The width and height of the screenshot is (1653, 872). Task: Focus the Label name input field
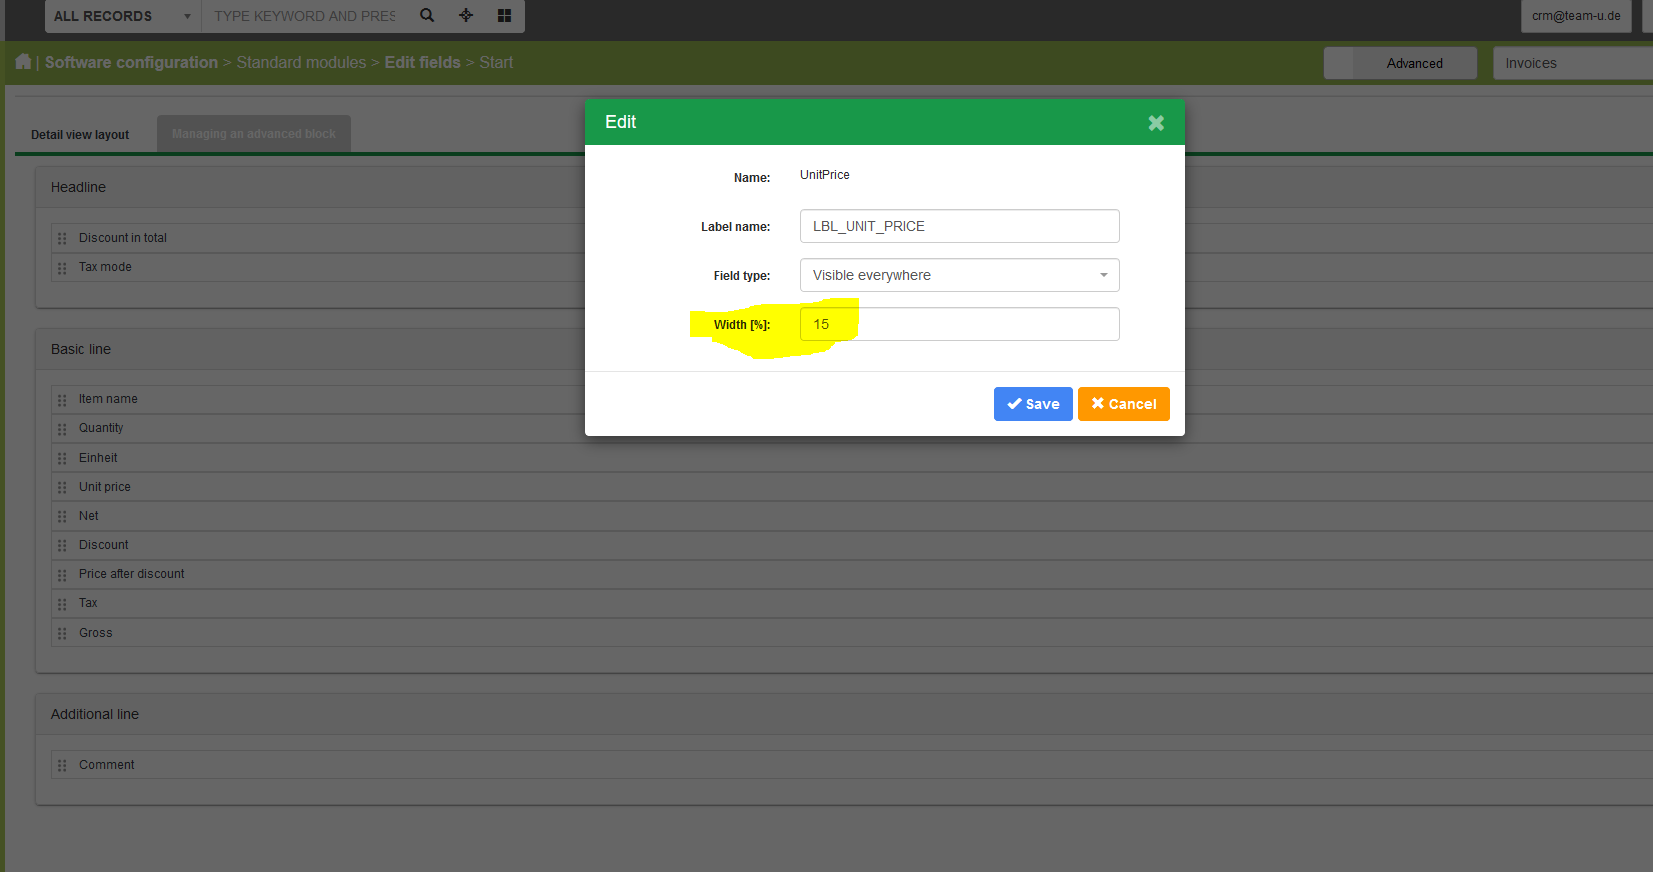[x=959, y=226]
